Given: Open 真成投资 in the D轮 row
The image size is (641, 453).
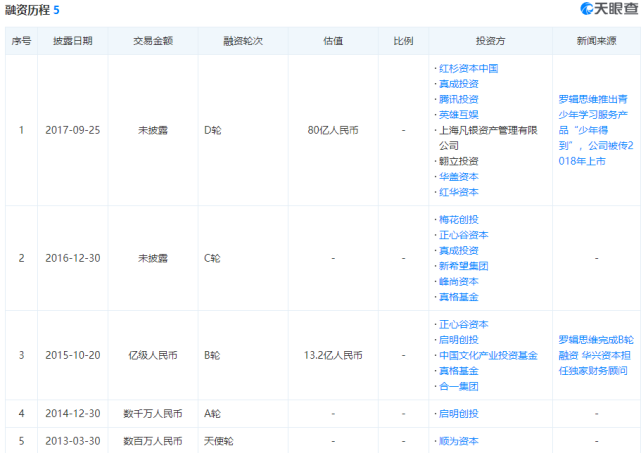Looking at the screenshot, I should coord(459,84).
